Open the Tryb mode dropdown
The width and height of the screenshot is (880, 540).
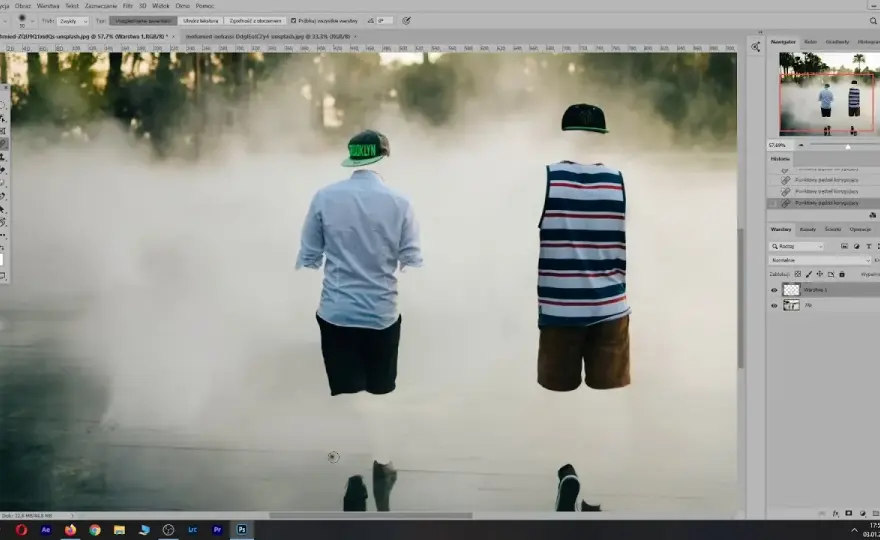[73, 21]
